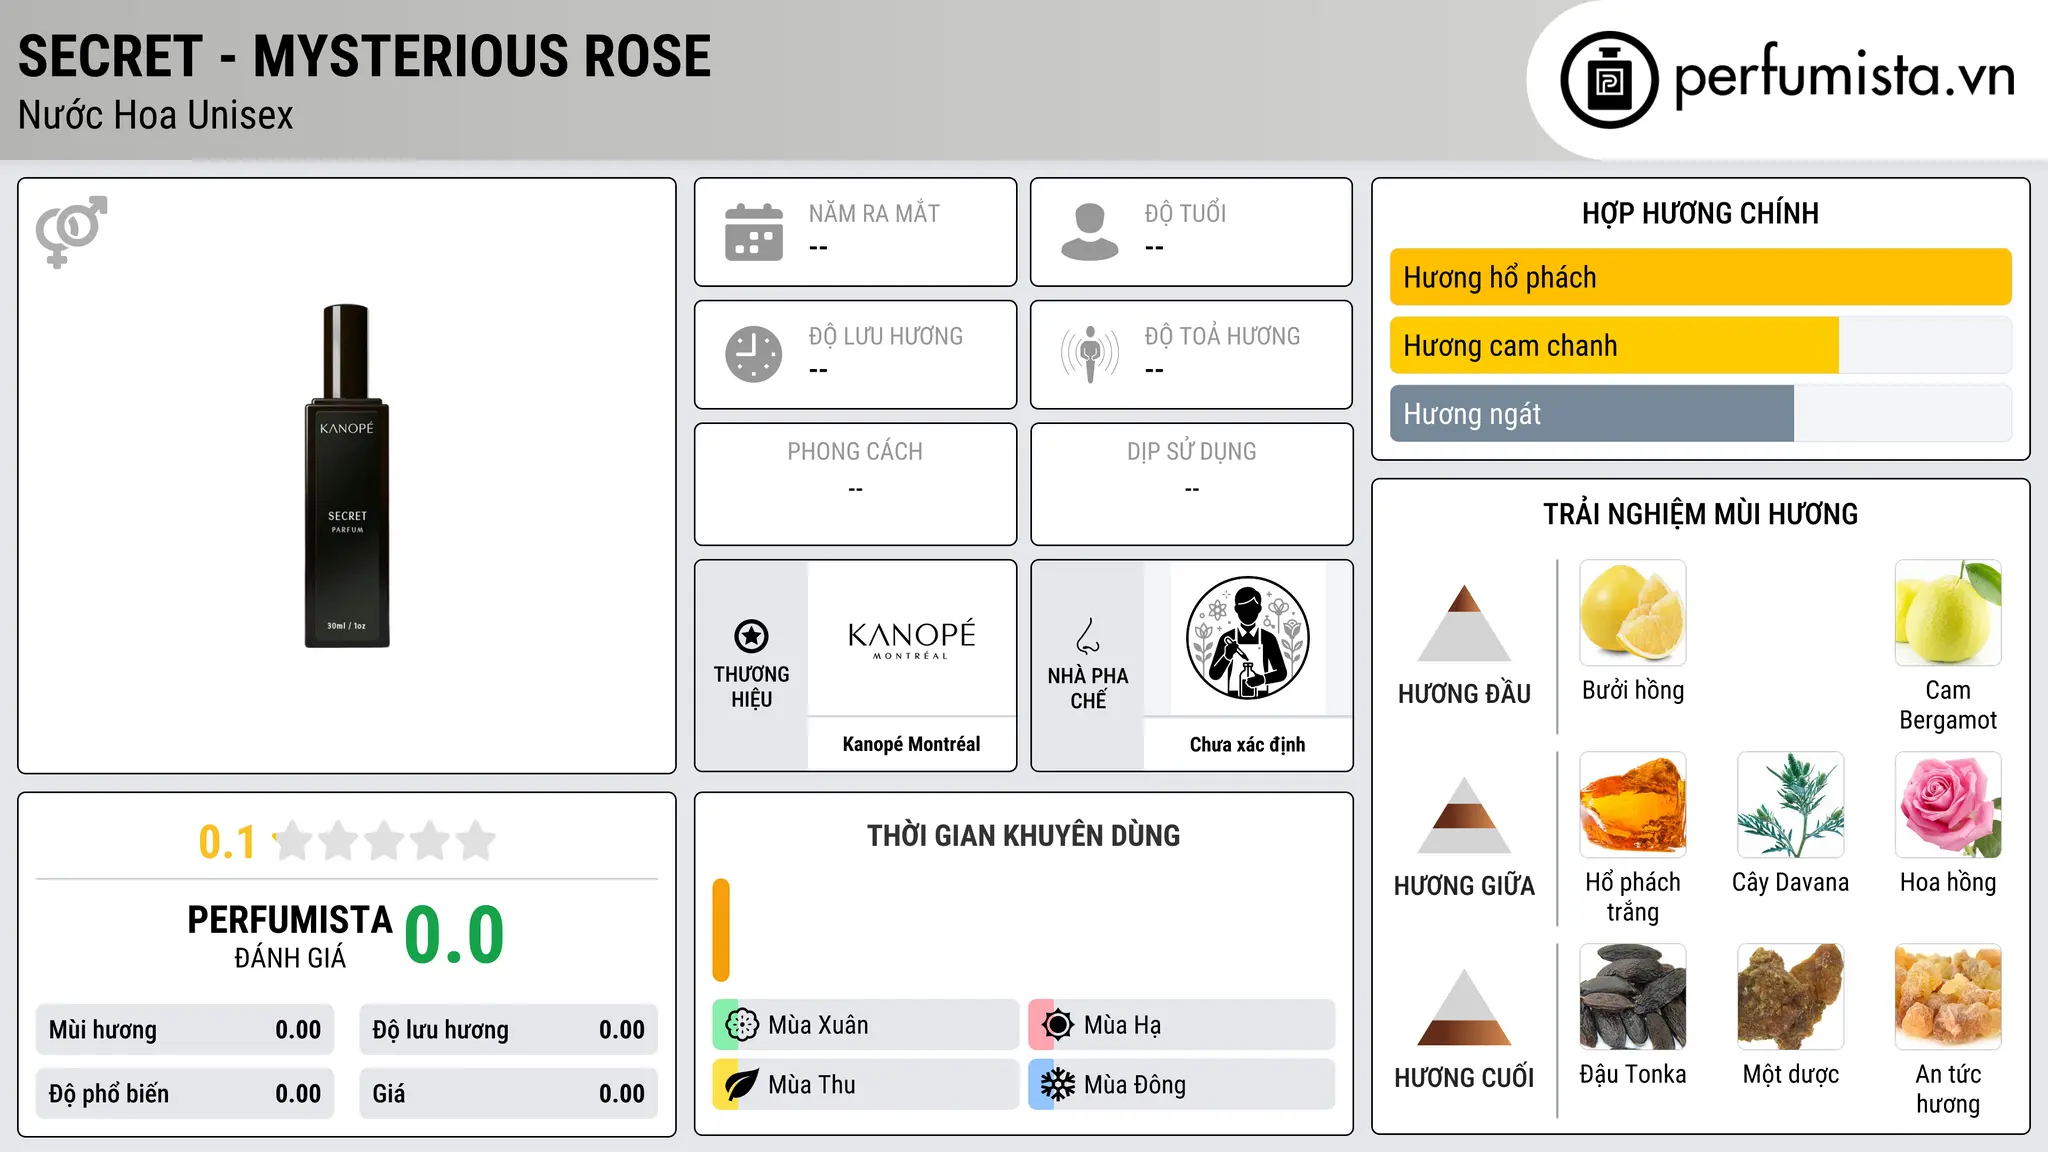This screenshot has height=1152, width=2048.
Task: Click the orange 0.1 user rating value
Action: (227, 842)
